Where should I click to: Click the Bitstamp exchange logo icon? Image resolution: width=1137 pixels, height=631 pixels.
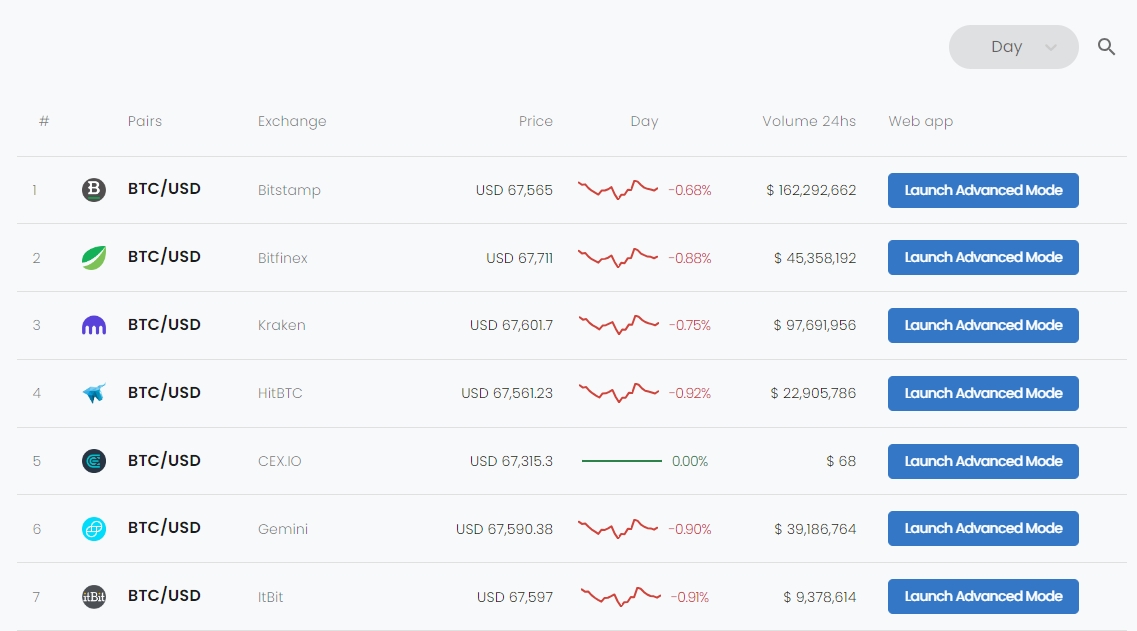pos(94,190)
